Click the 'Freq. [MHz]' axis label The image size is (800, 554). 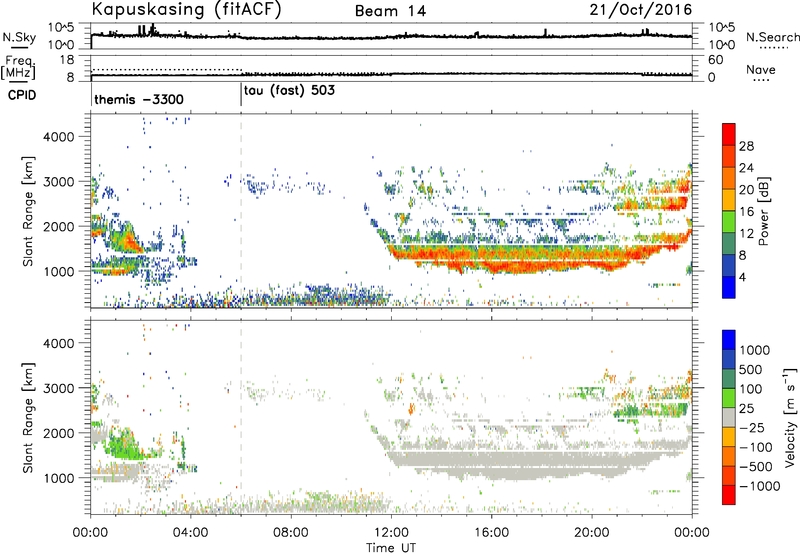(x=19, y=67)
